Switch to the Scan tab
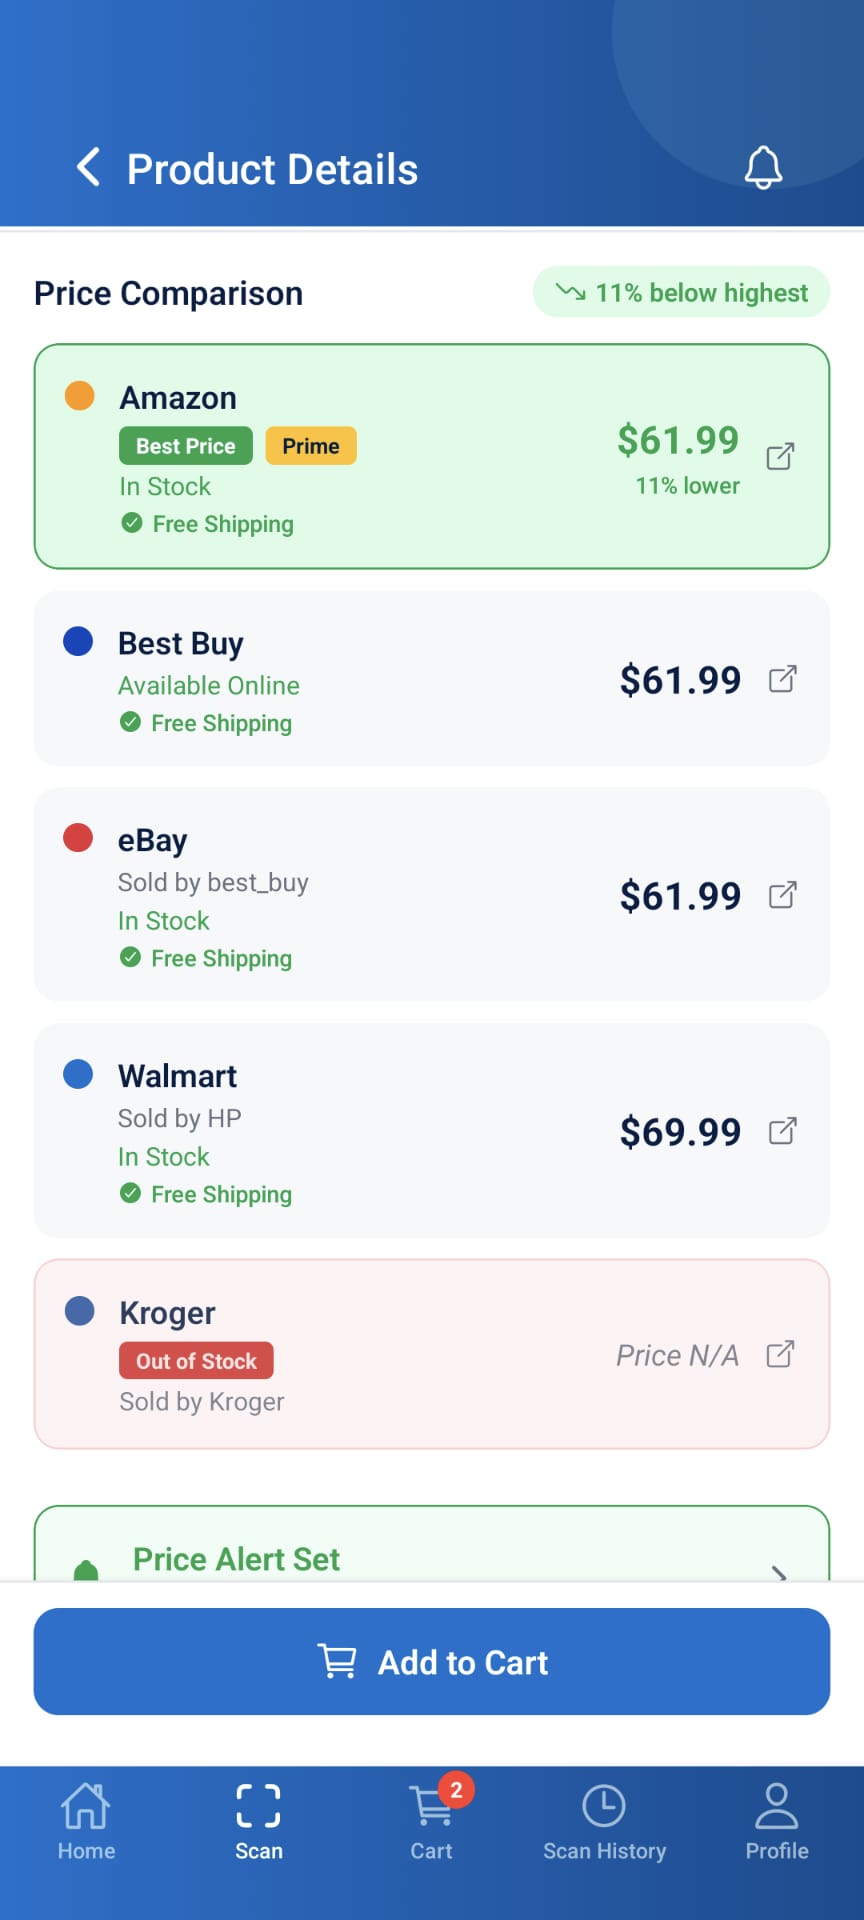Screen dimensions: 864x1920 [x=259, y=1822]
